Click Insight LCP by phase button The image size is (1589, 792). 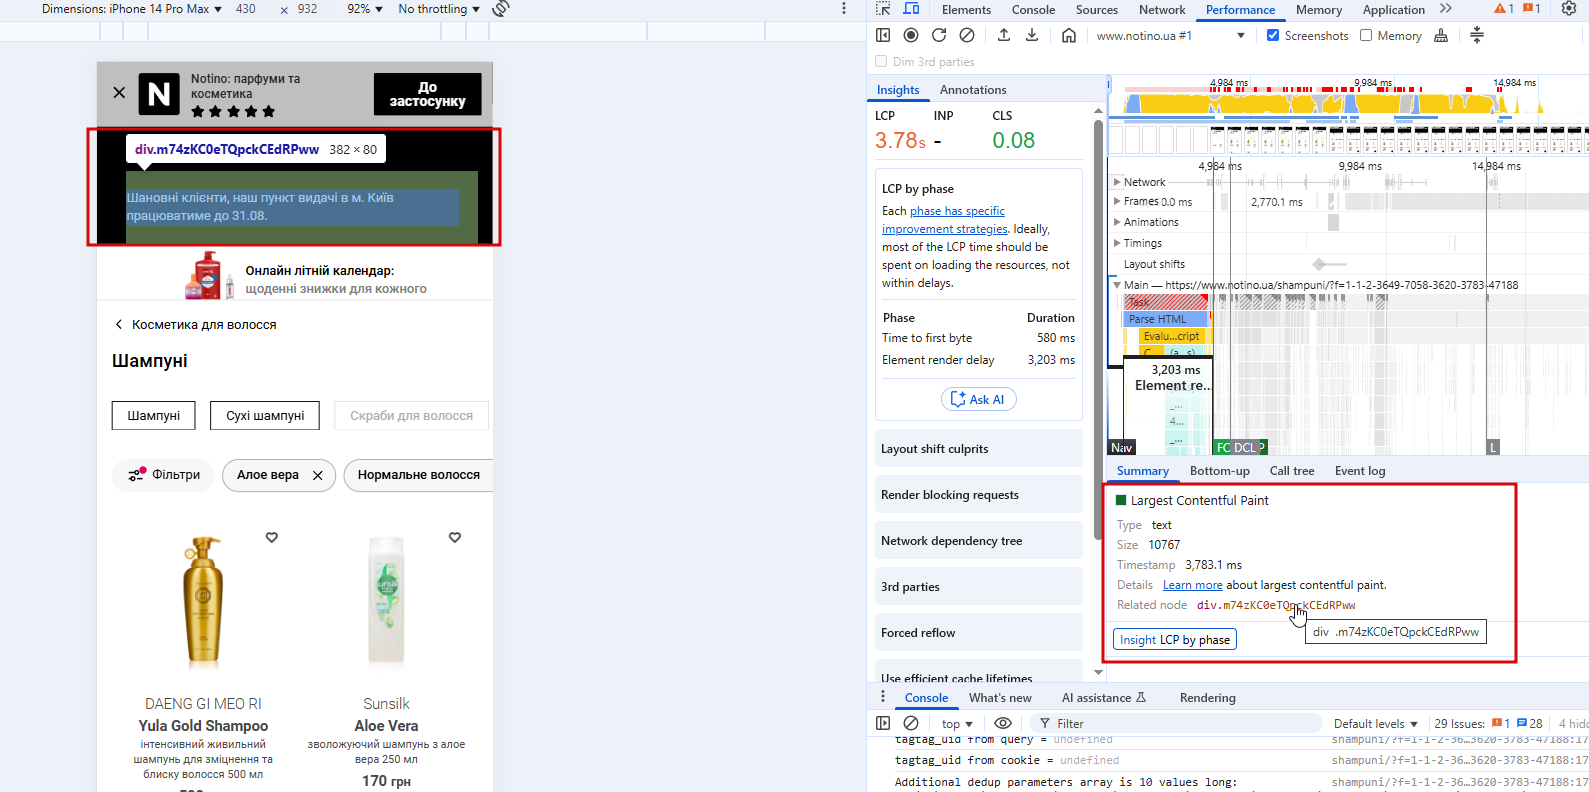point(1175,639)
